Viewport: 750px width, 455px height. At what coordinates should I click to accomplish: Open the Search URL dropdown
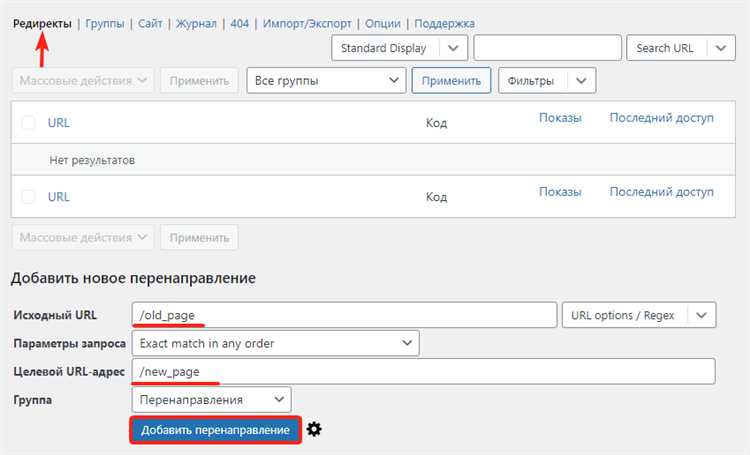[x=681, y=48]
